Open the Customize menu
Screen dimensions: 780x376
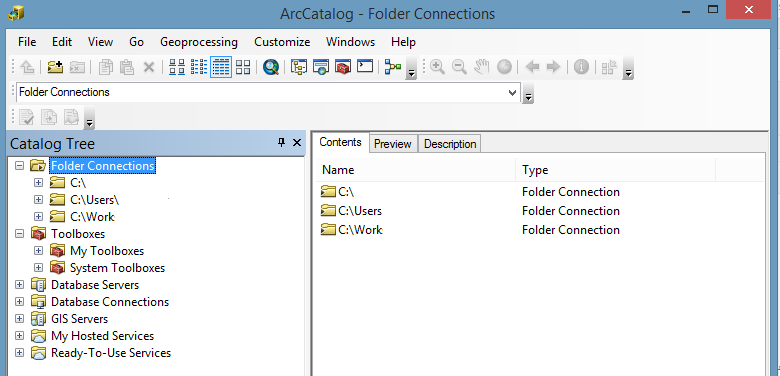click(282, 42)
